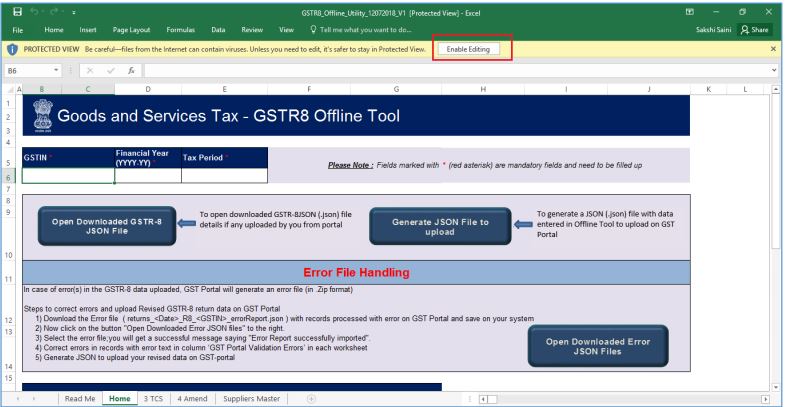Open the Page Layout tab
Viewport: 787px width, 407px height.
point(132,30)
